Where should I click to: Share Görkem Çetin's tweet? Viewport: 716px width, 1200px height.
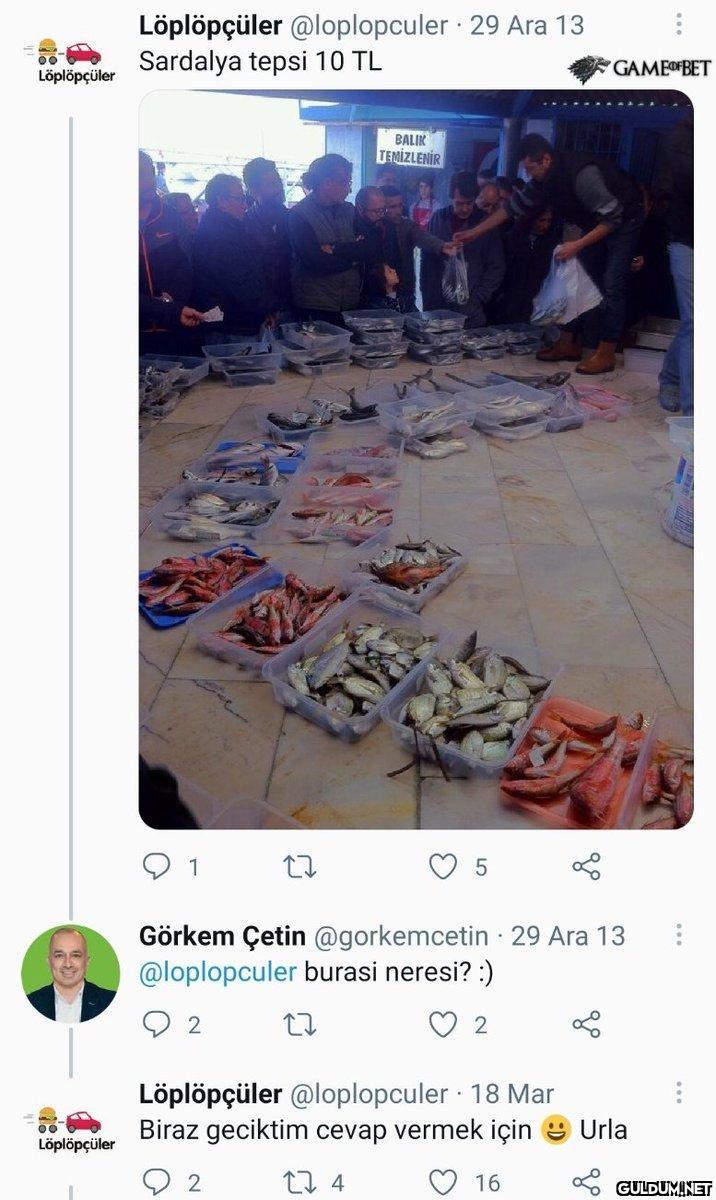point(586,1024)
